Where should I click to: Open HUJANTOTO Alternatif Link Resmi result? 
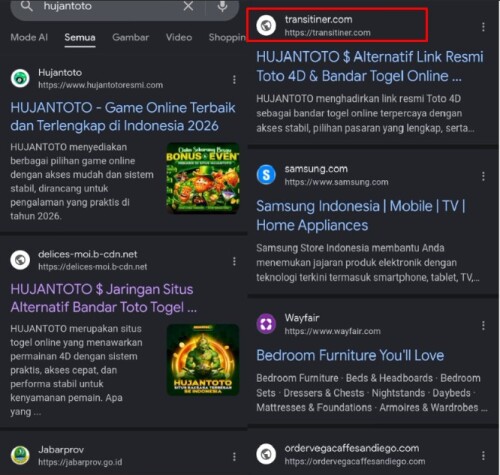[x=370, y=66]
